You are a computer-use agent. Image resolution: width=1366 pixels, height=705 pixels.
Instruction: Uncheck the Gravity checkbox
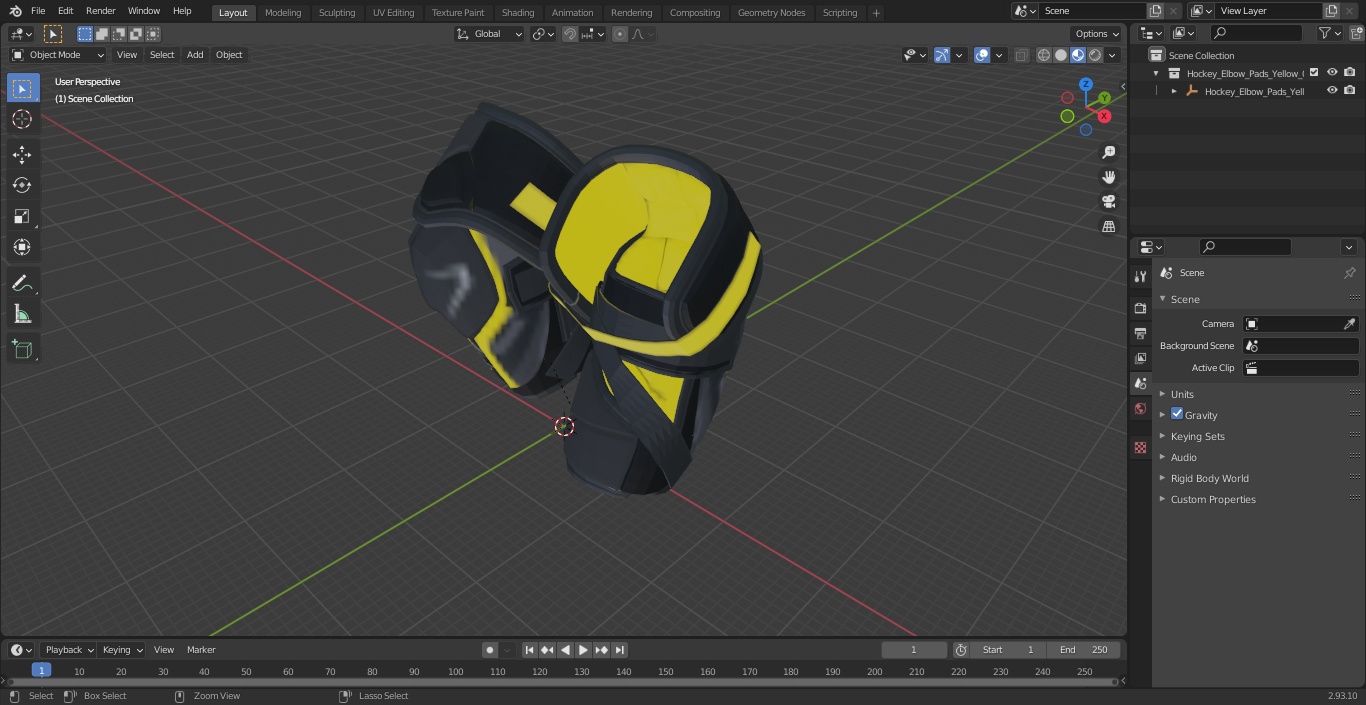click(1177, 414)
